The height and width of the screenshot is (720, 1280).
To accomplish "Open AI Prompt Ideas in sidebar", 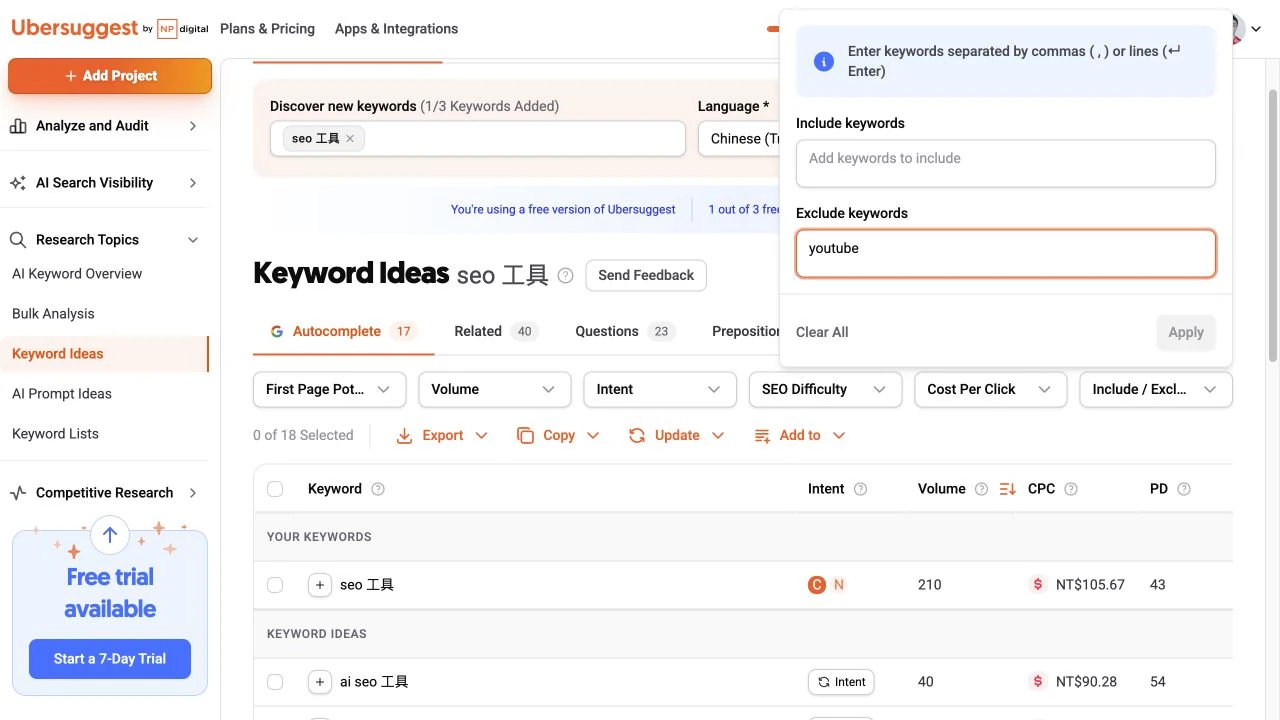I will click(62, 394).
